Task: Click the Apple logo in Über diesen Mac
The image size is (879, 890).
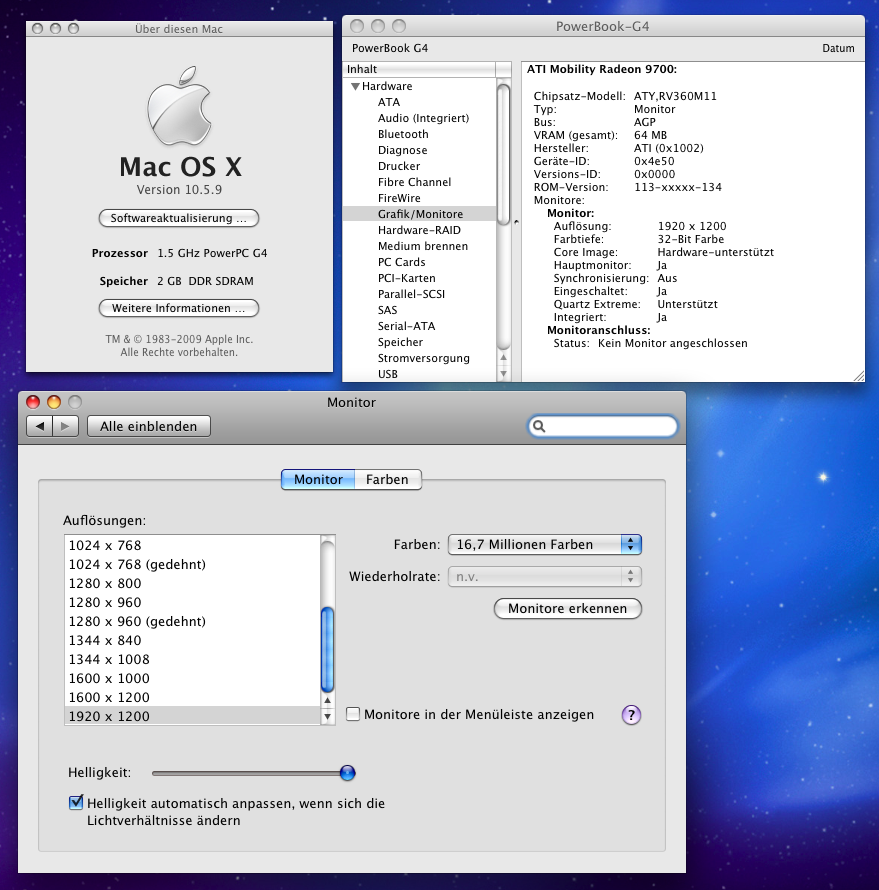Action: [179, 106]
